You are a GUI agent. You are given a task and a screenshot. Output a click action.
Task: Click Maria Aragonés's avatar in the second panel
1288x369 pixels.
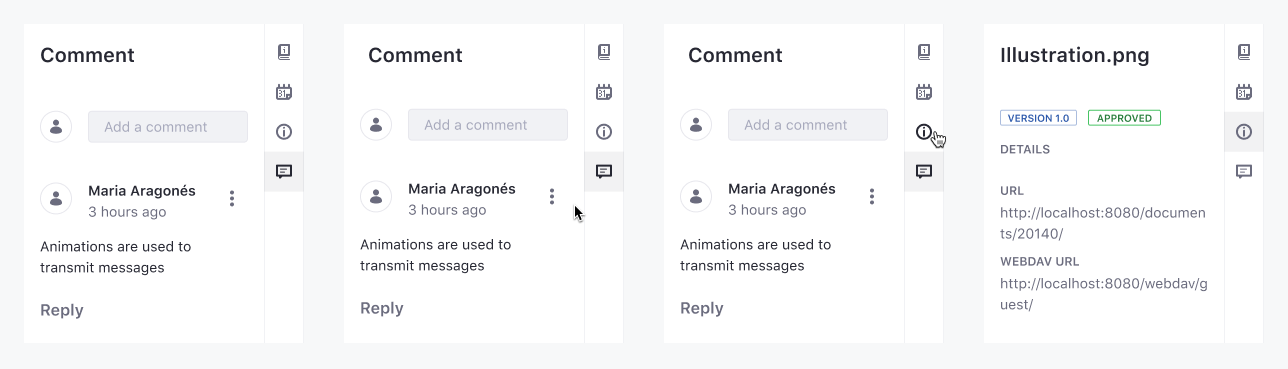point(376,196)
